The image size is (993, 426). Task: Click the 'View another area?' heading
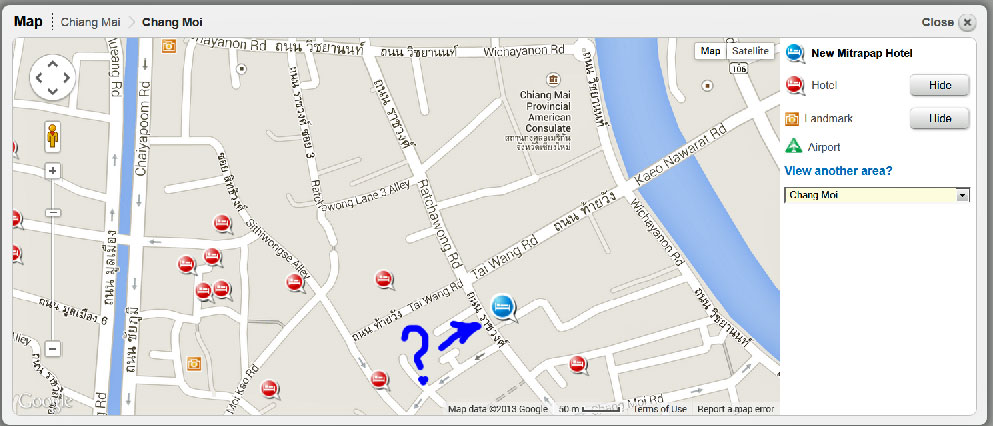838,171
